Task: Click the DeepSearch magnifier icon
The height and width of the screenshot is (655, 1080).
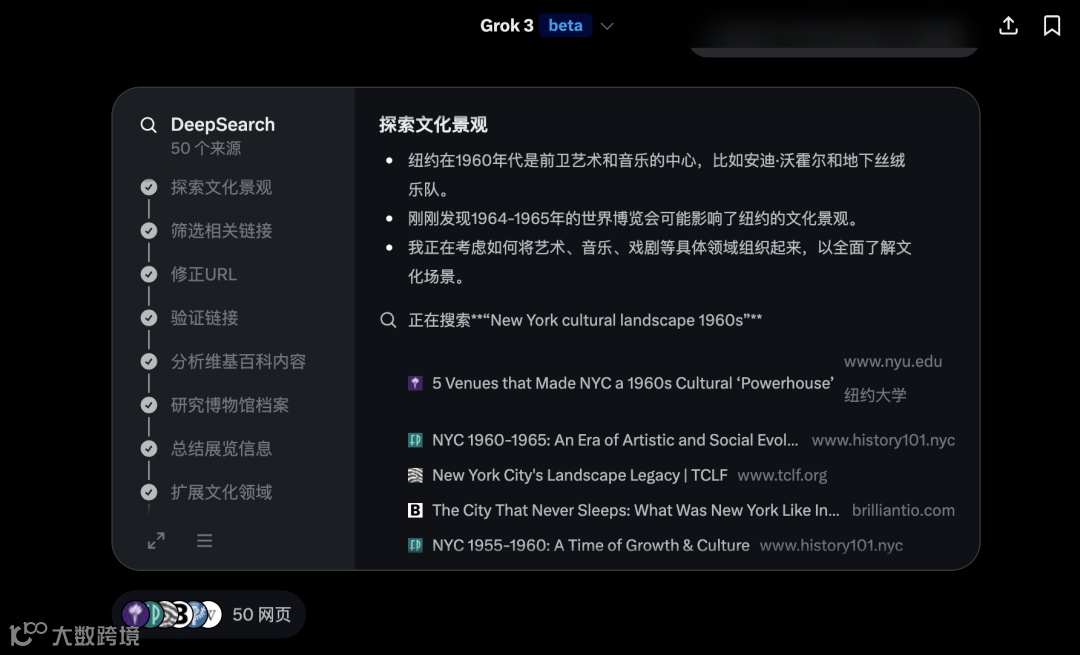Action: (x=148, y=125)
